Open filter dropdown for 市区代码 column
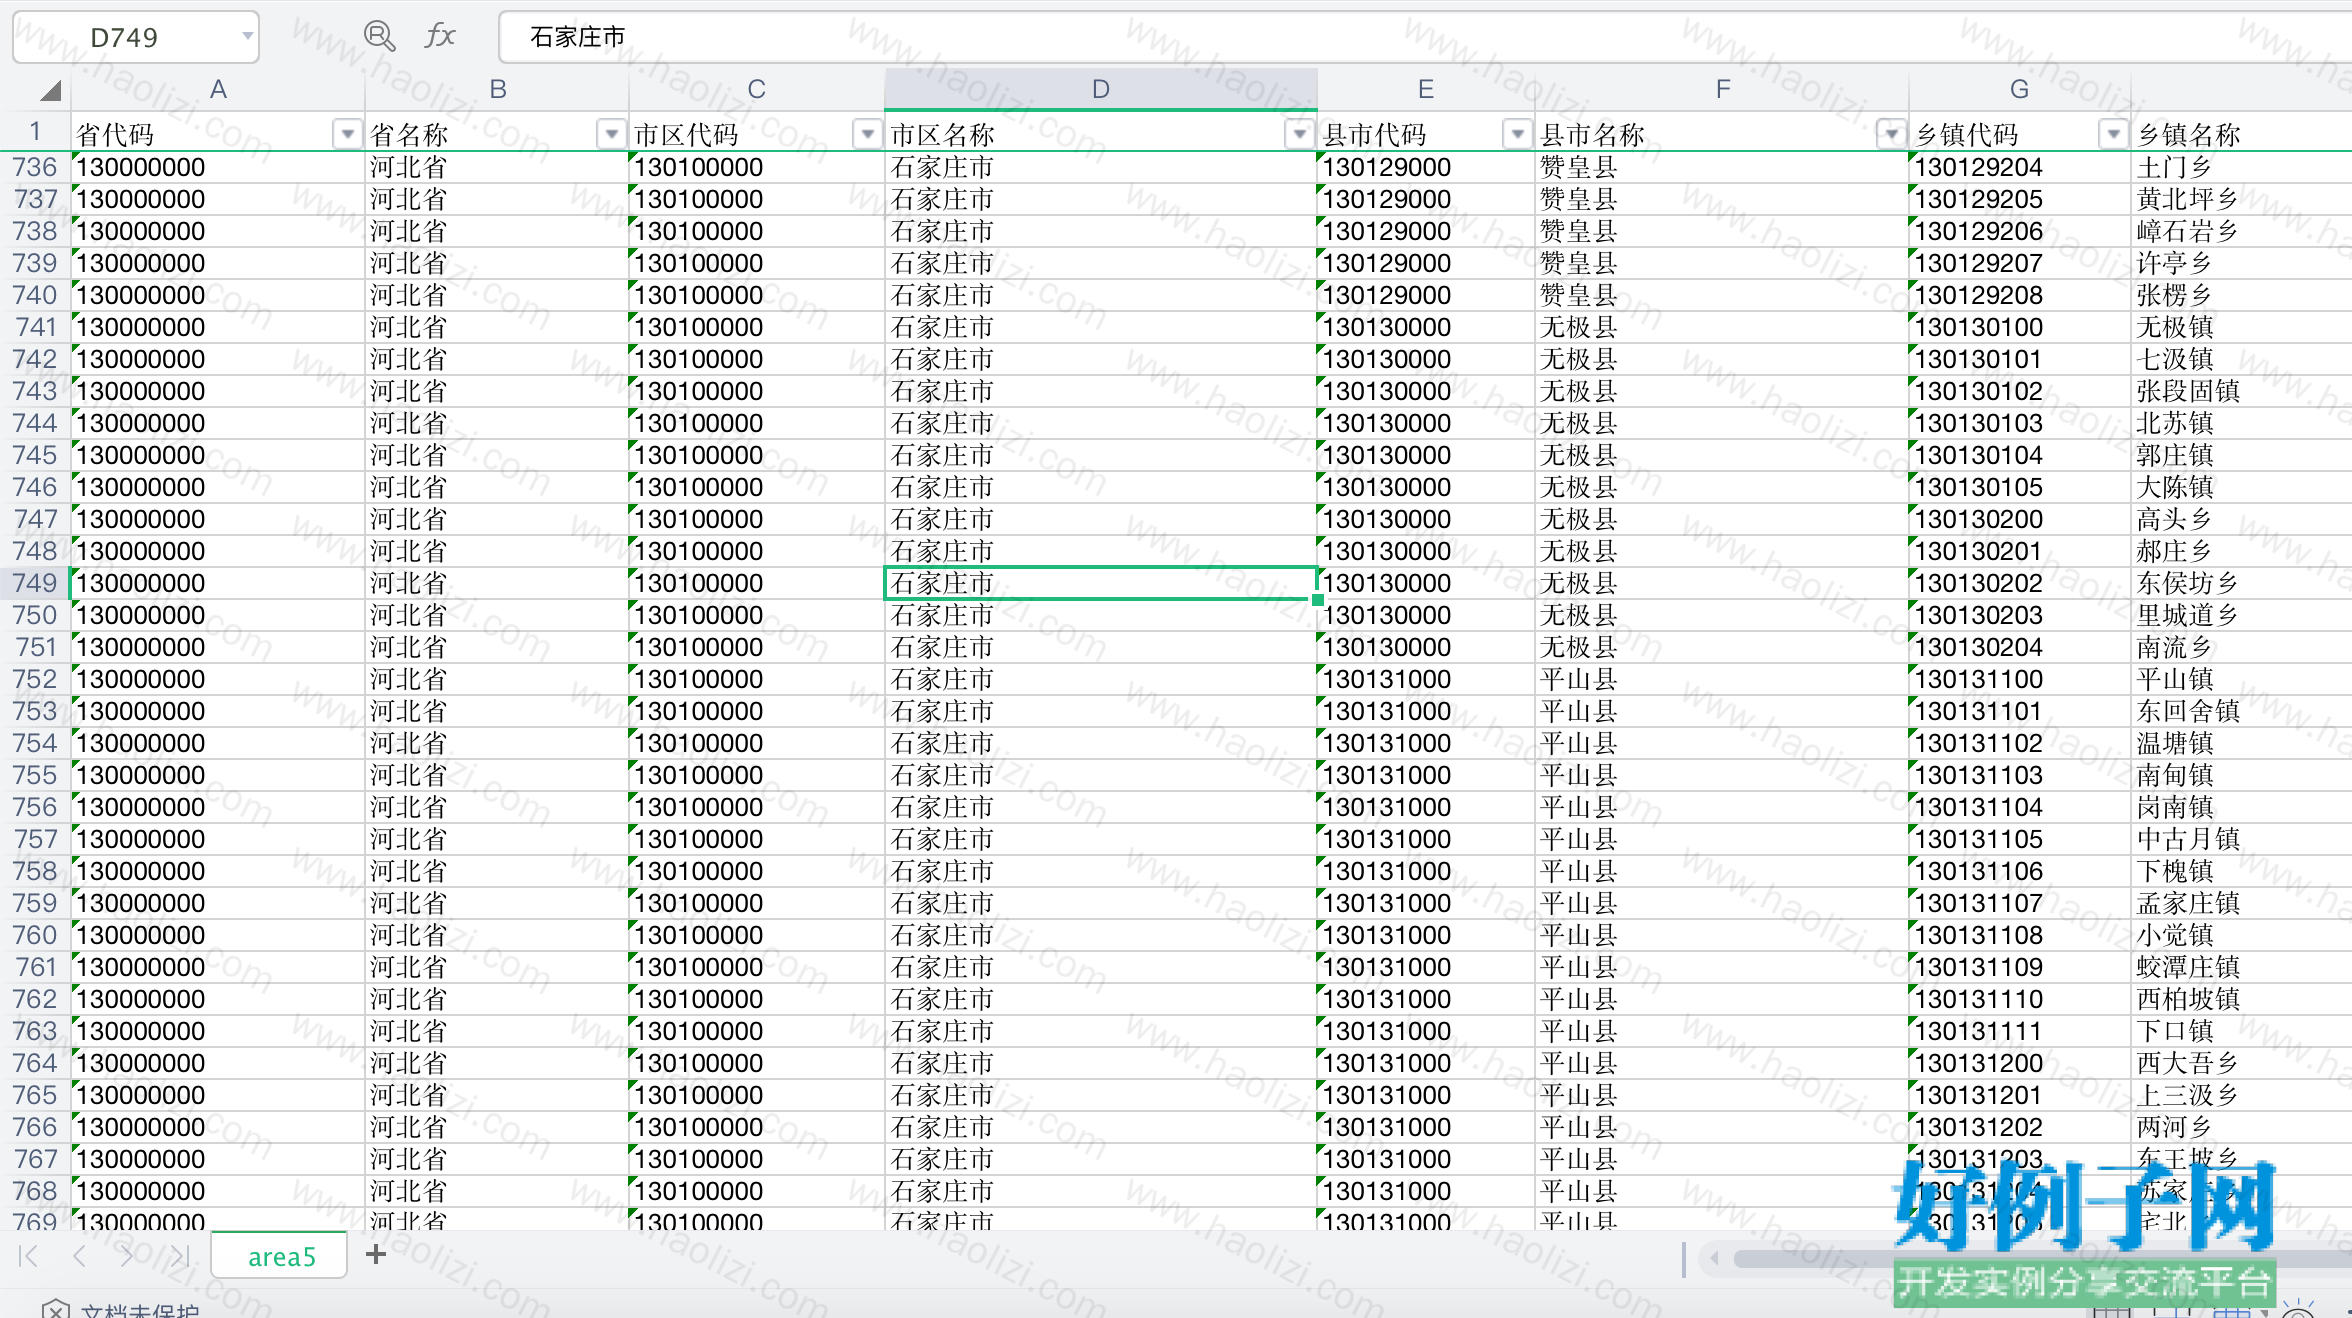This screenshot has width=2352, height=1318. [x=867, y=133]
